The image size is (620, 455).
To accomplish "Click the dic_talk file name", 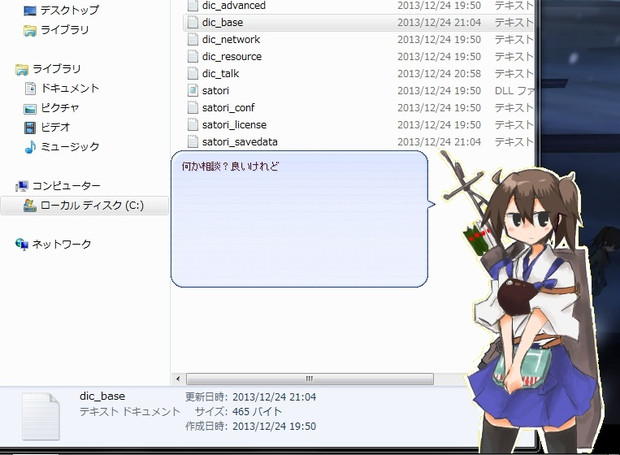I will pyautogui.click(x=221, y=74).
